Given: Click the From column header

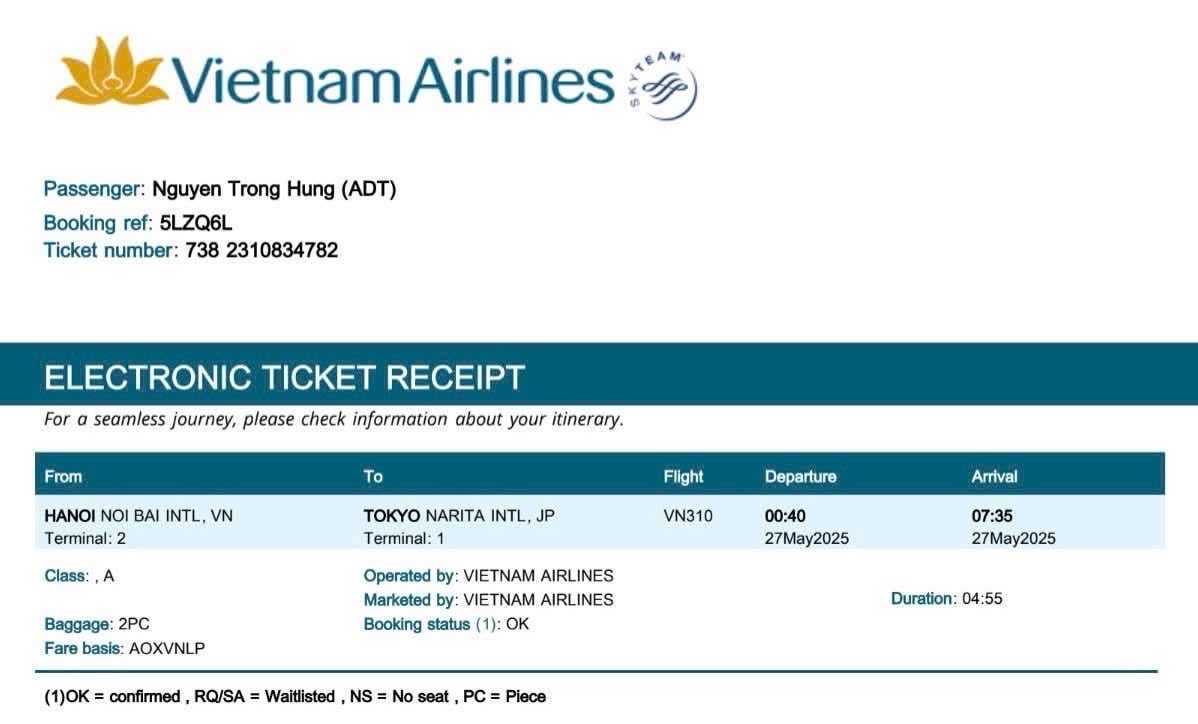Looking at the screenshot, I should pyautogui.click(x=63, y=476).
